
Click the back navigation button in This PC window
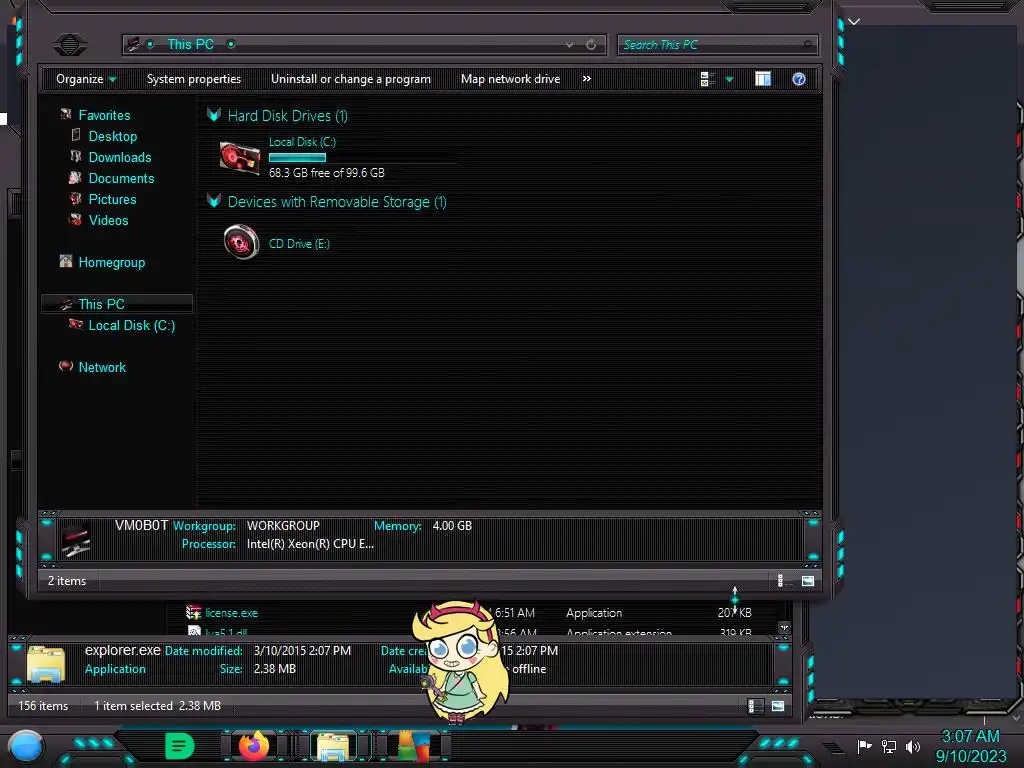(69, 44)
